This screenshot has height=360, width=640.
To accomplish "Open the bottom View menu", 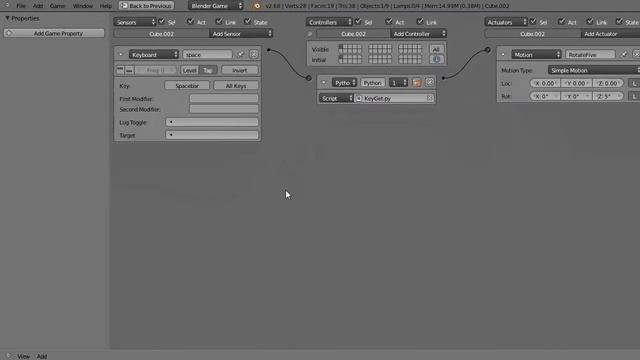I will [x=24, y=356].
